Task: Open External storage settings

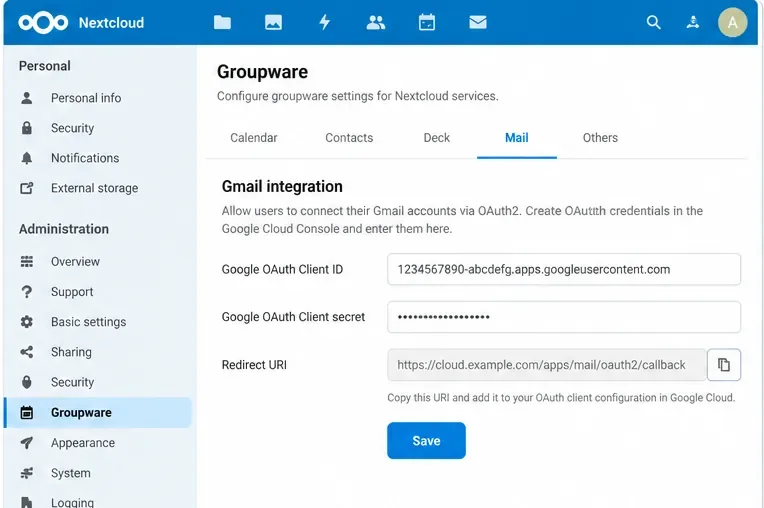Action: (x=97, y=188)
